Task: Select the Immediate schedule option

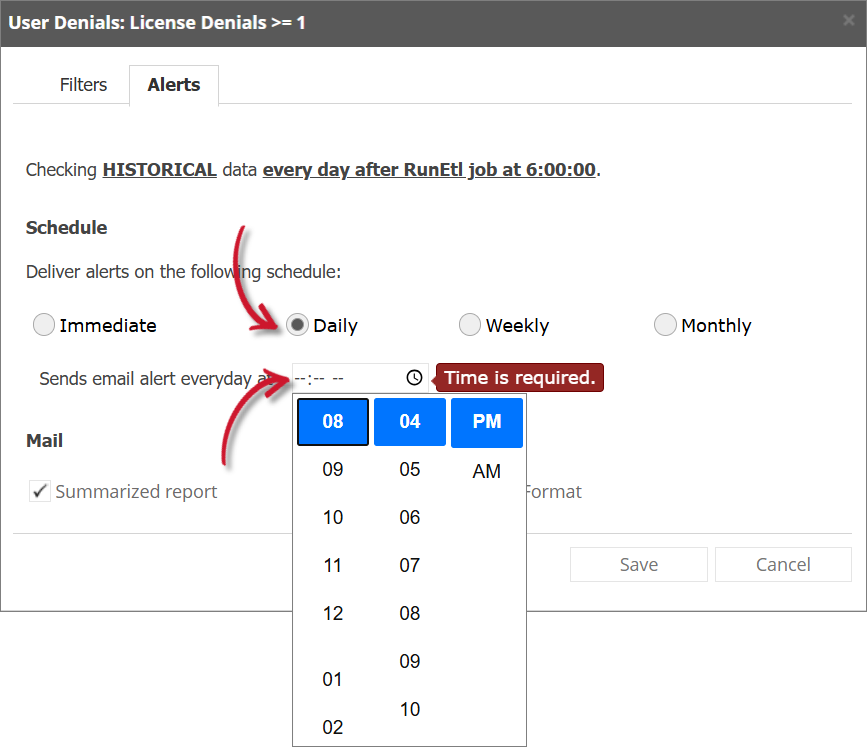Action: click(x=44, y=324)
